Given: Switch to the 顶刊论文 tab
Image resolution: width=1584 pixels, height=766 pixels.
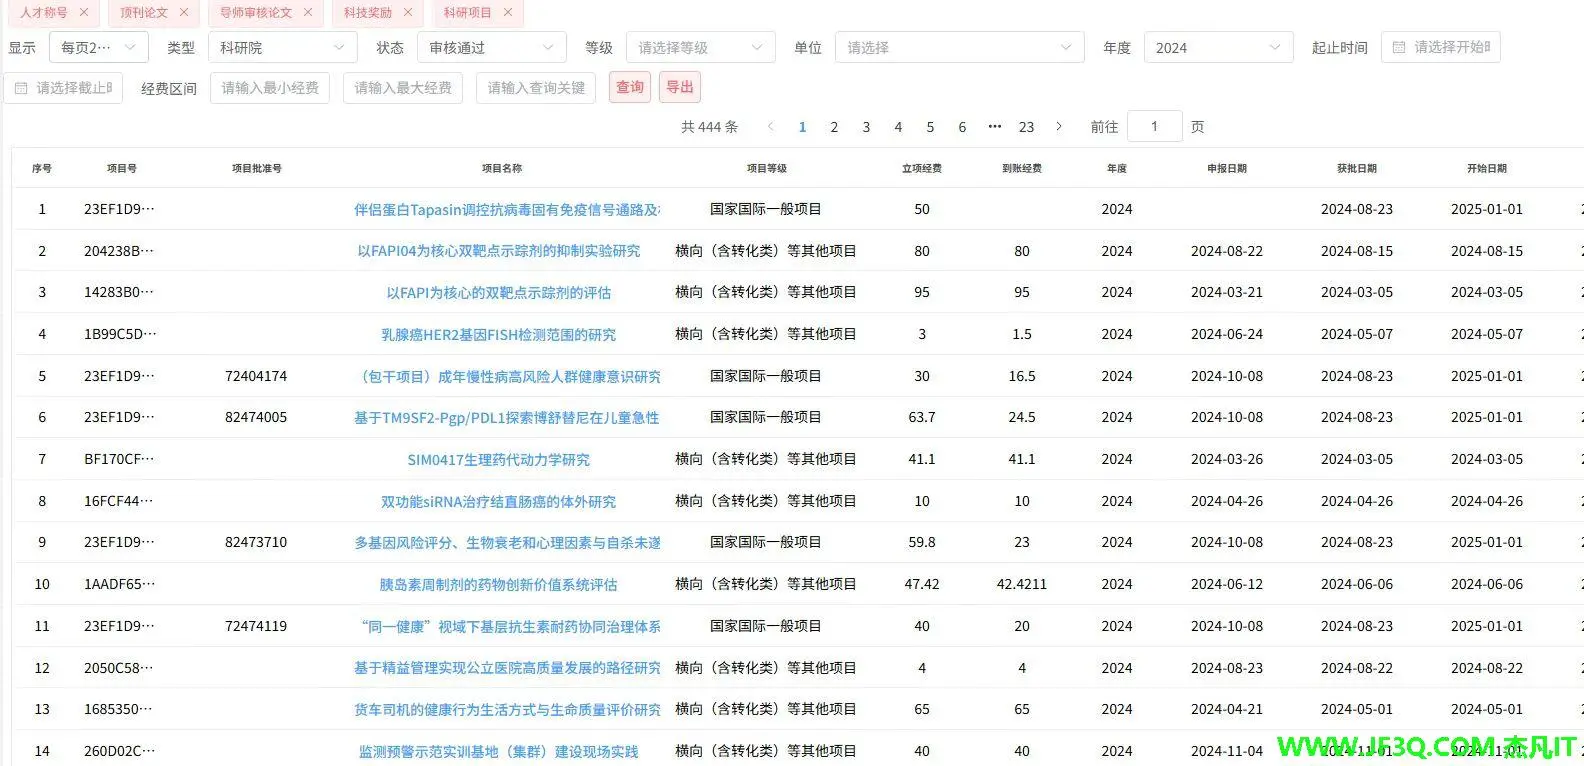Looking at the screenshot, I should pyautogui.click(x=144, y=12).
